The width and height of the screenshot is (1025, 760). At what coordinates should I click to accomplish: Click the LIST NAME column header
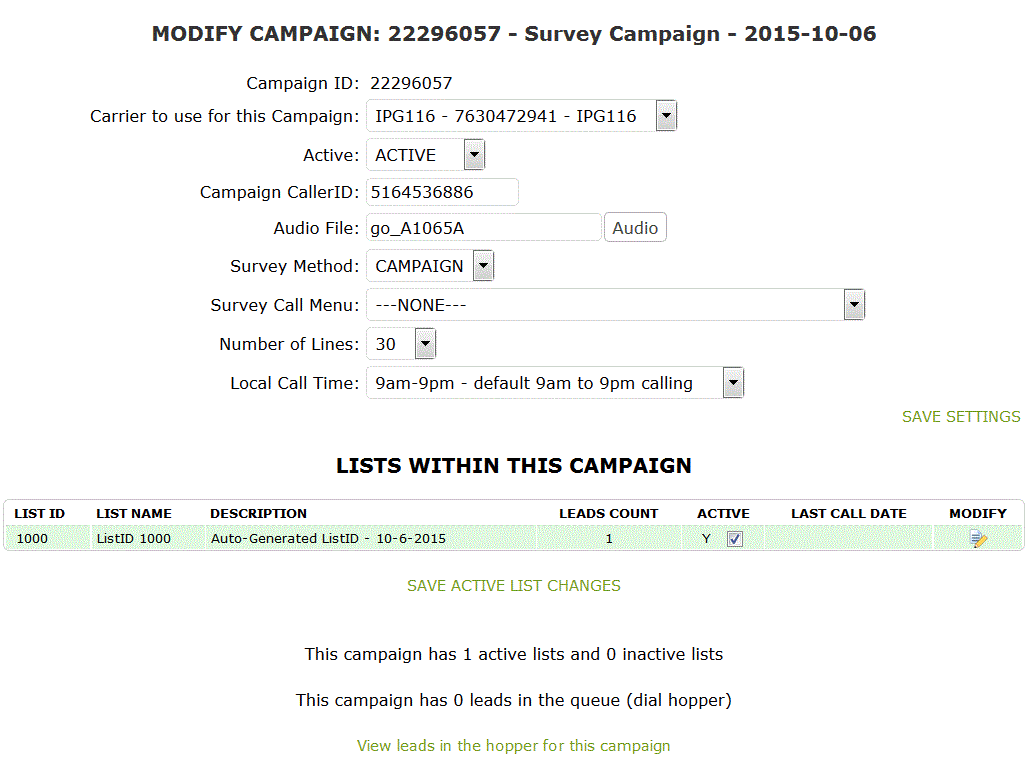tap(134, 514)
